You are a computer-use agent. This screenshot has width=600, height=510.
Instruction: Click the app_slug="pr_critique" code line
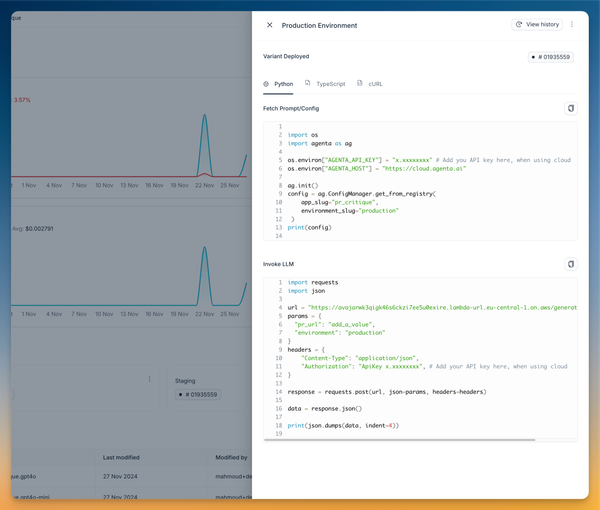point(339,202)
